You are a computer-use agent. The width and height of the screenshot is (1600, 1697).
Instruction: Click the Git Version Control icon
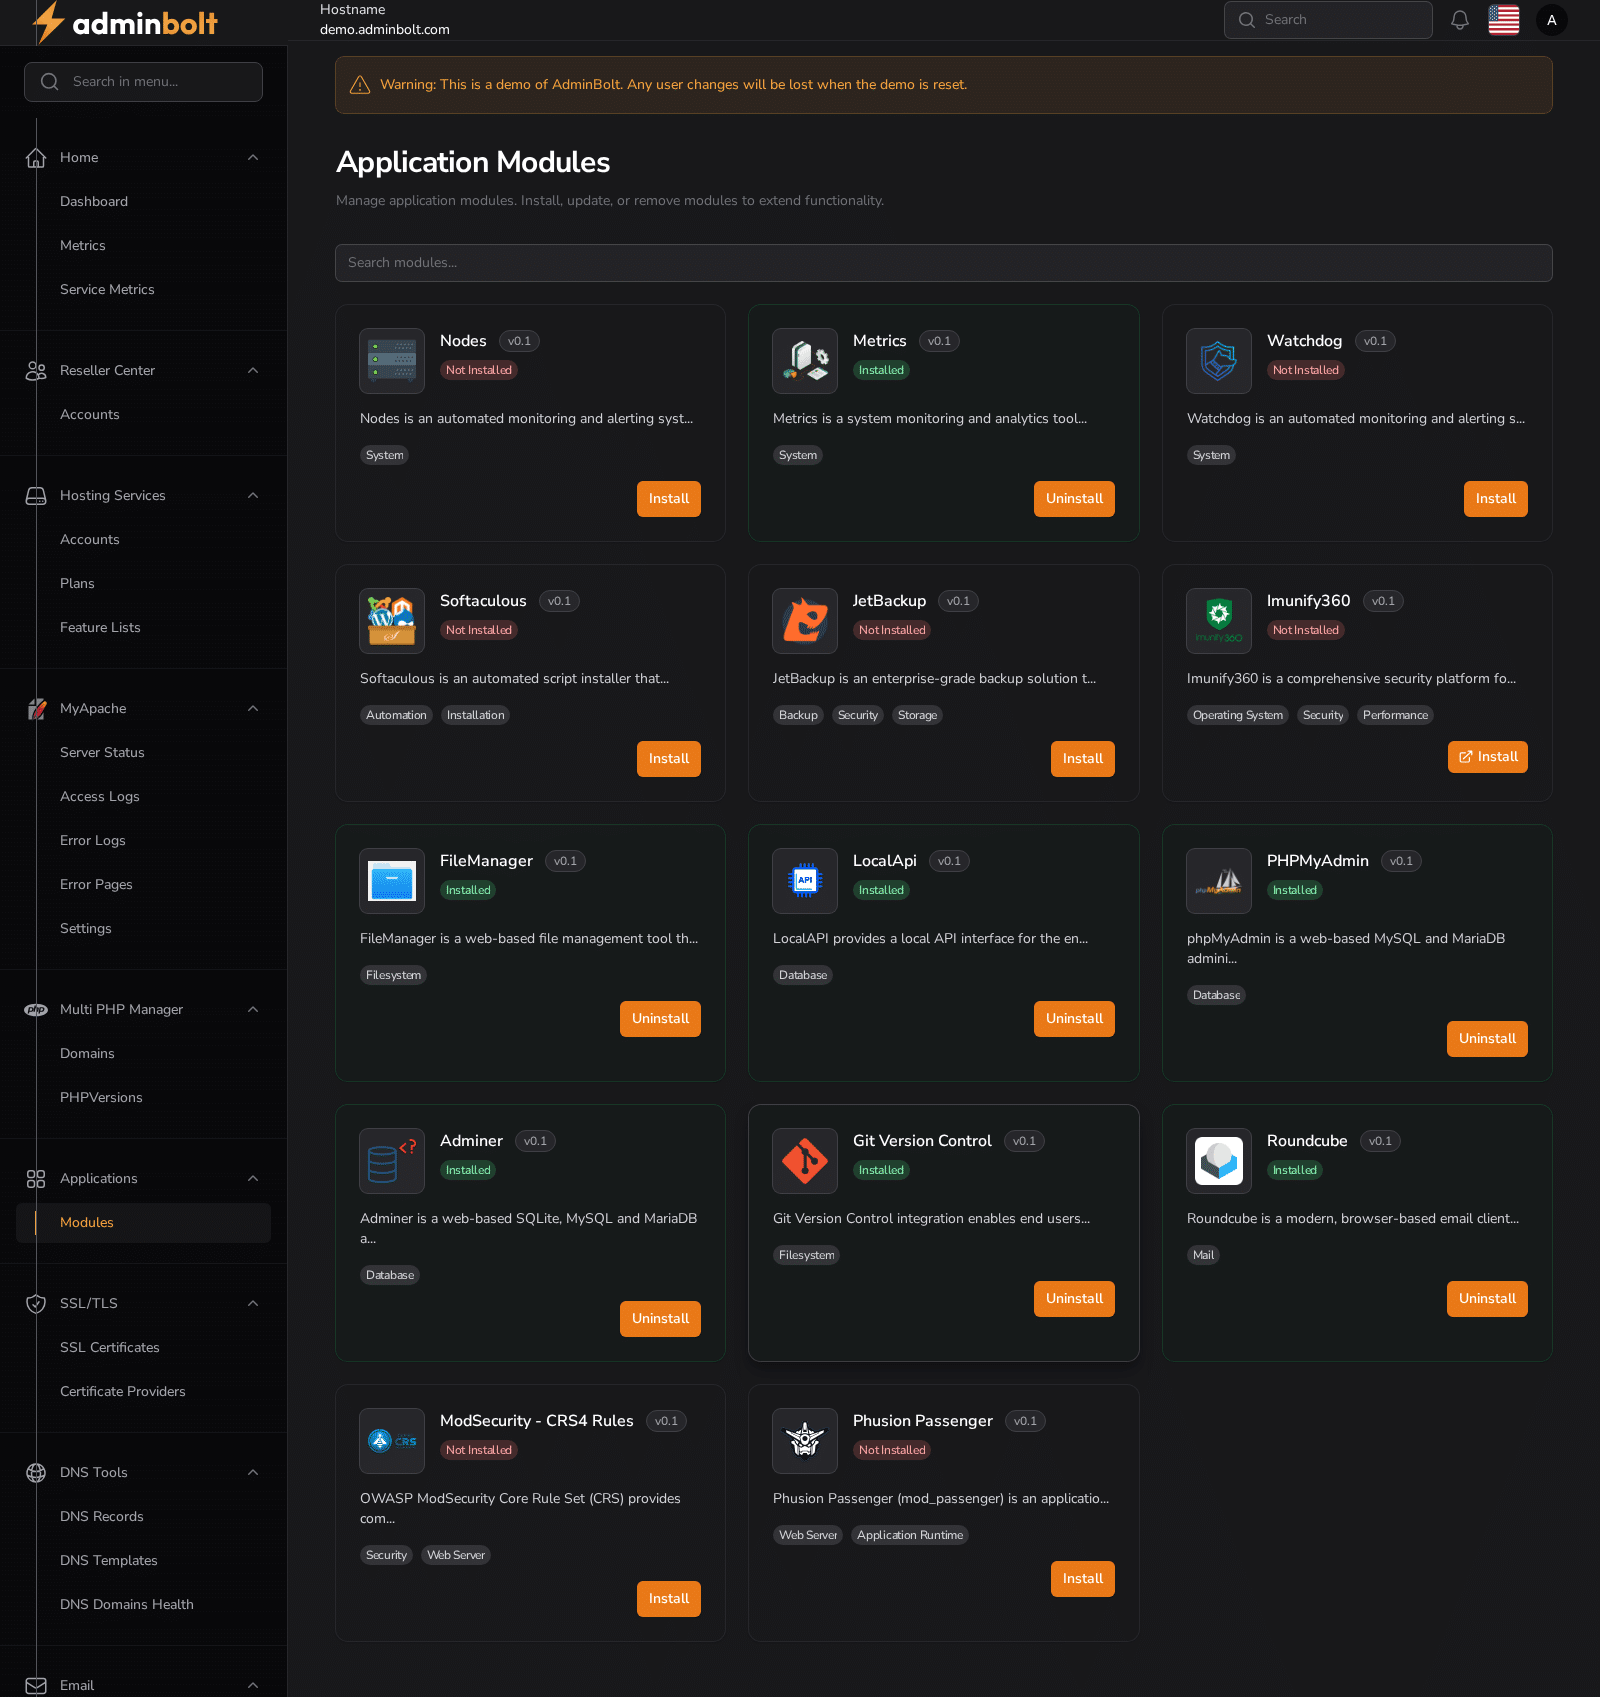tap(805, 1161)
